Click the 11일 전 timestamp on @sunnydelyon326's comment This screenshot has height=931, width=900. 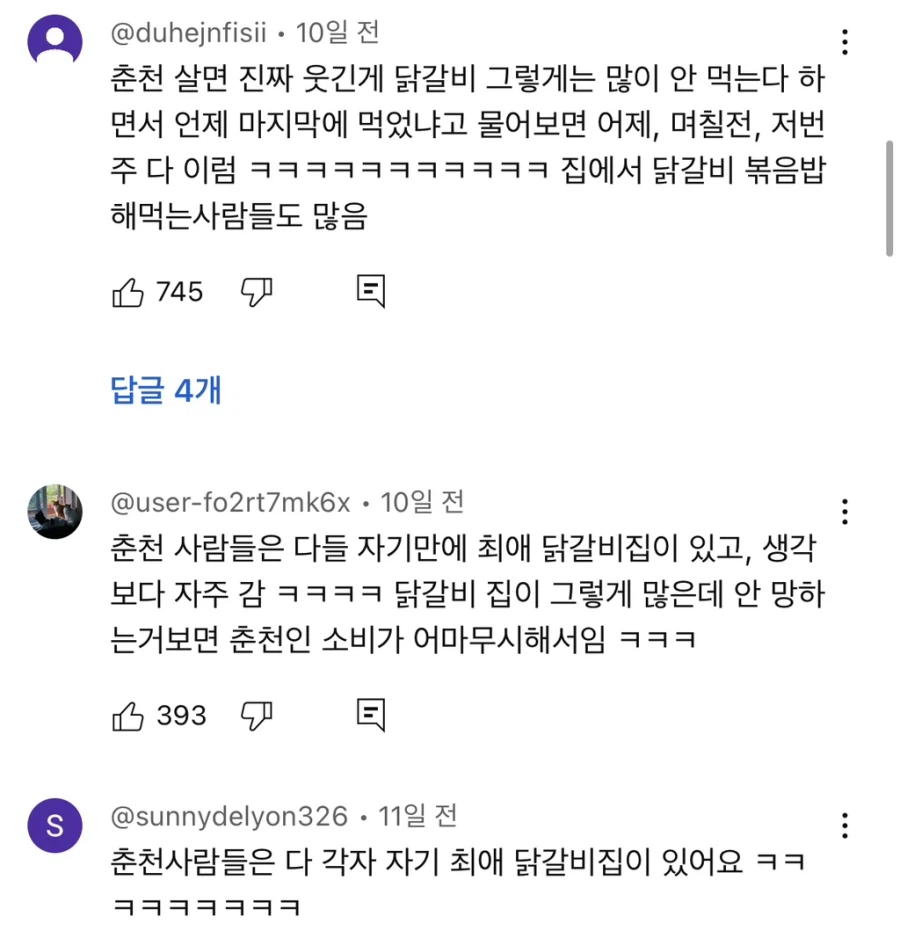pos(418,817)
